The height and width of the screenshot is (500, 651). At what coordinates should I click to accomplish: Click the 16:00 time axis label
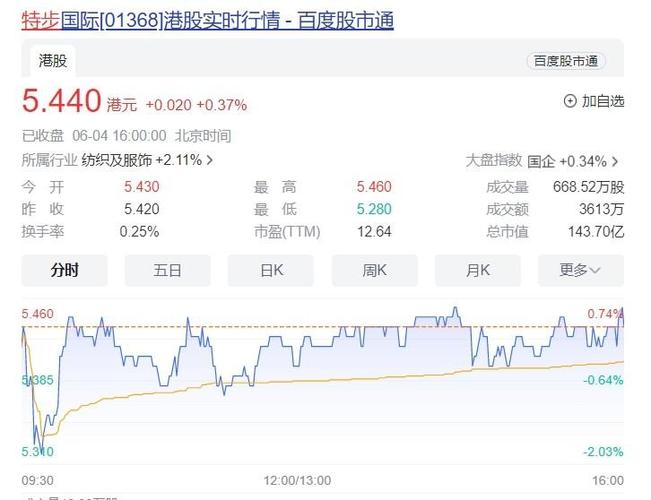coord(608,480)
